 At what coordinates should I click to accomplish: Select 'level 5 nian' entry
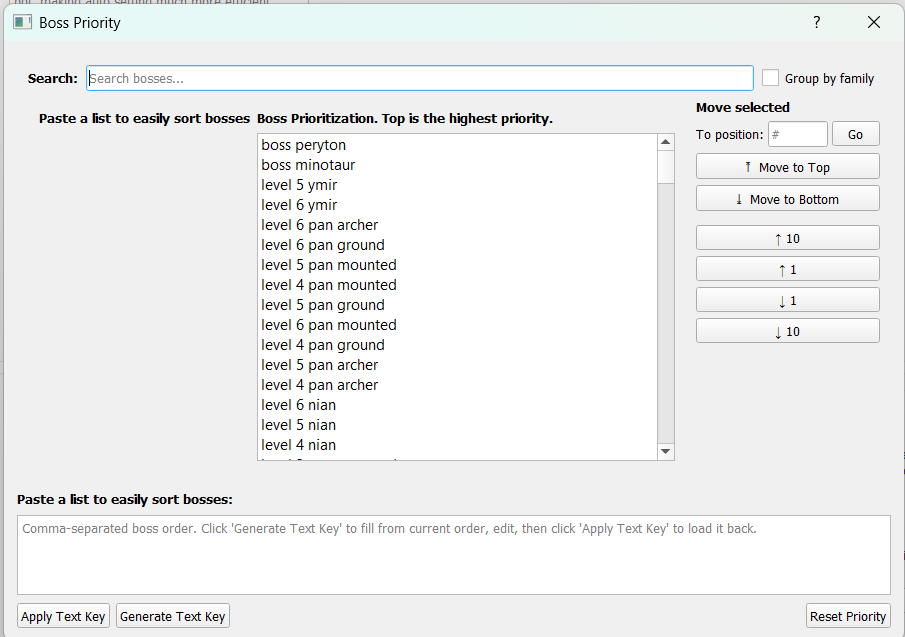pyautogui.click(x=458, y=425)
